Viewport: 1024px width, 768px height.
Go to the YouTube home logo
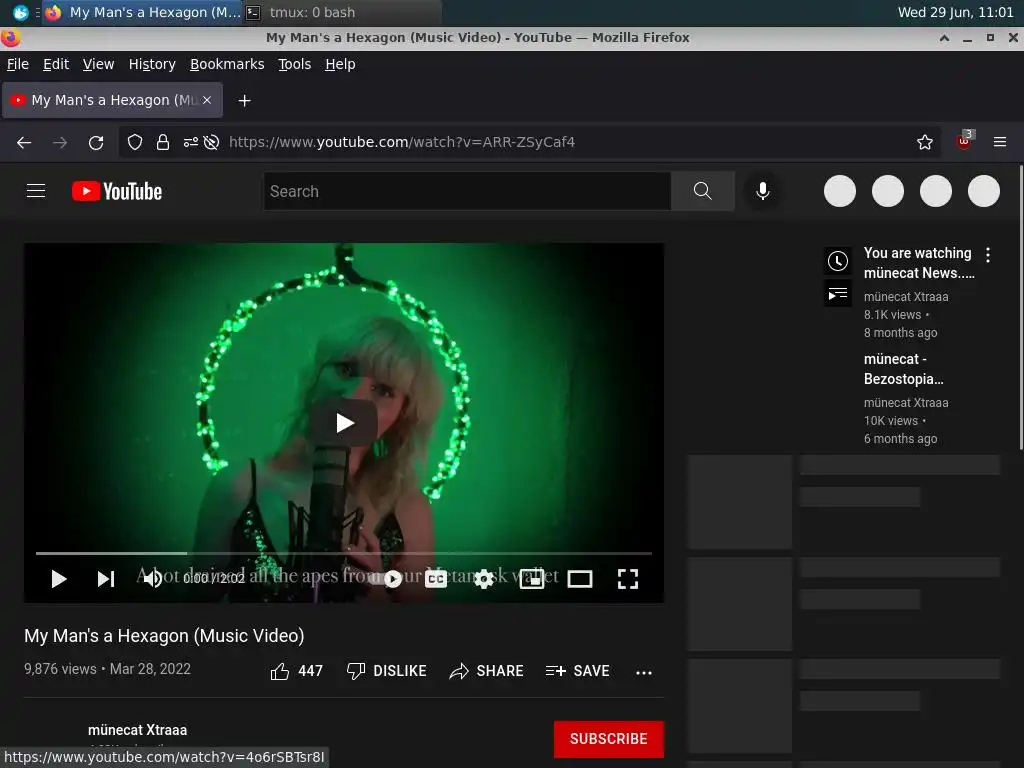[x=117, y=191]
